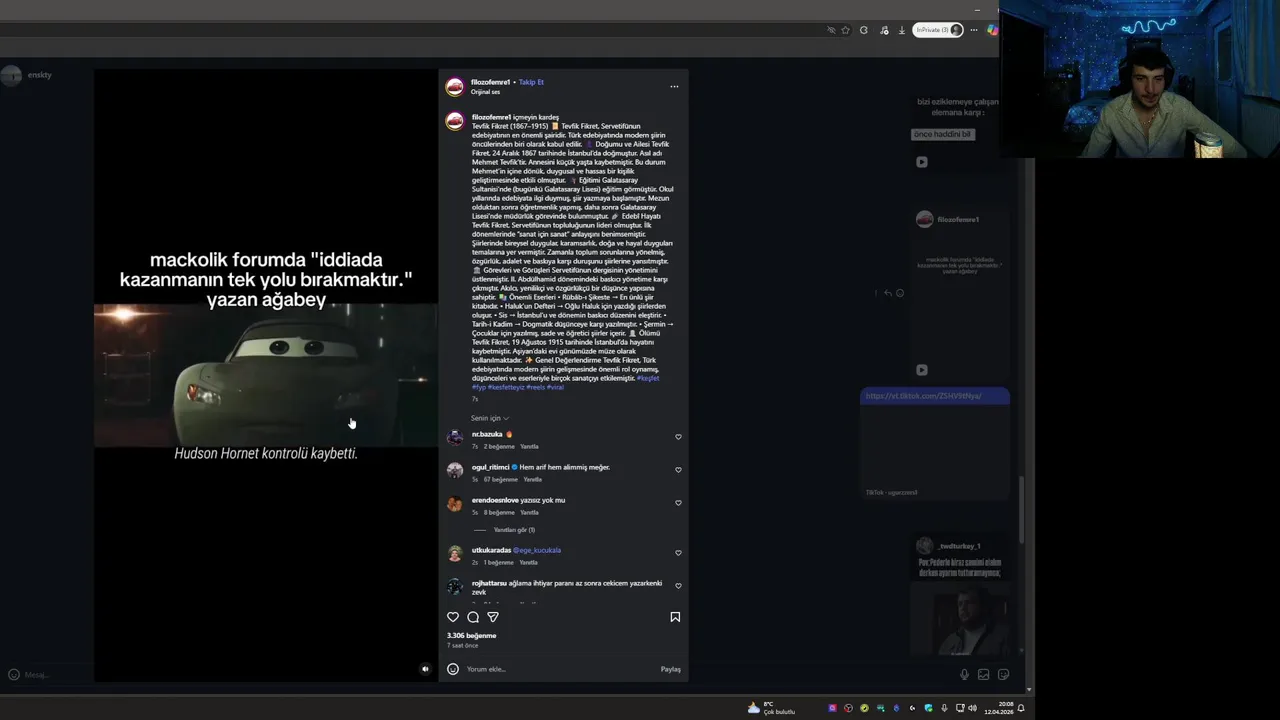Screen dimensions: 1280x720
Task: Open the Orijinal ses audio link
Action: point(485,92)
